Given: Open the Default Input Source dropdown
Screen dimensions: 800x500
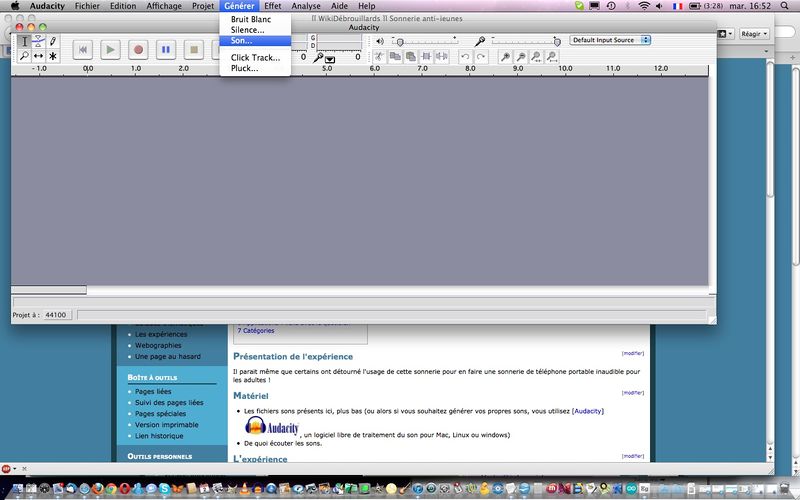Looking at the screenshot, I should [610, 40].
